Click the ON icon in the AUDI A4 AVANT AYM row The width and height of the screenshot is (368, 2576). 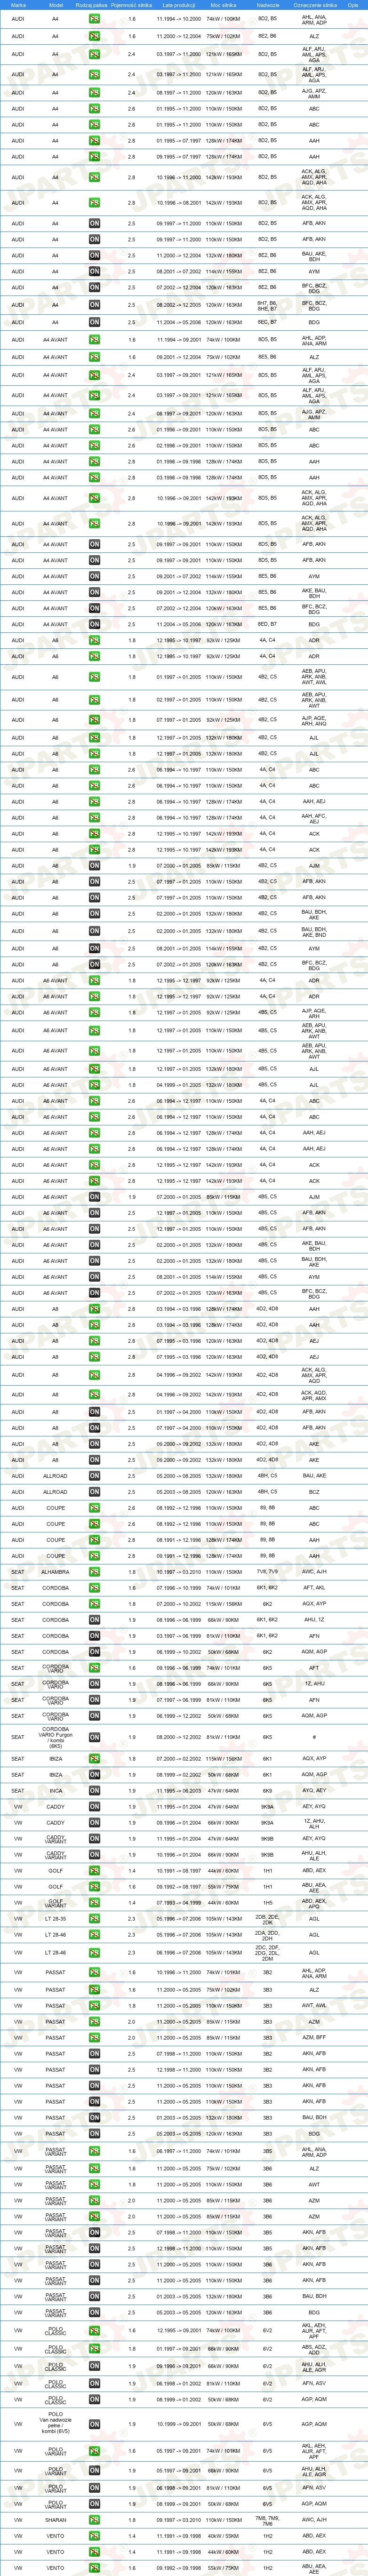[x=94, y=576]
